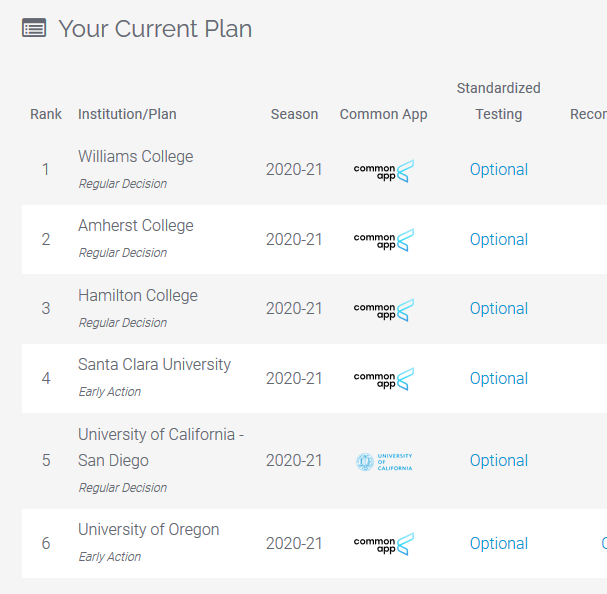Click the Common App column header
607x594 pixels.
point(384,114)
